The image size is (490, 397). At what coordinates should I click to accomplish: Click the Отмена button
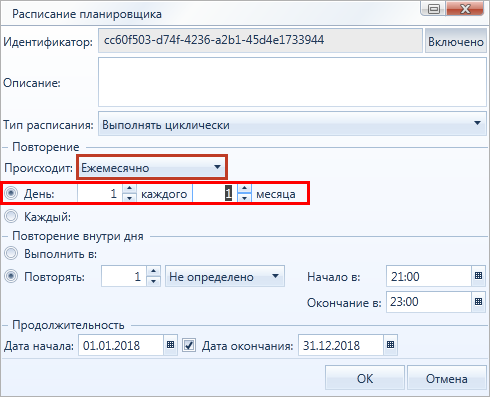(446, 378)
